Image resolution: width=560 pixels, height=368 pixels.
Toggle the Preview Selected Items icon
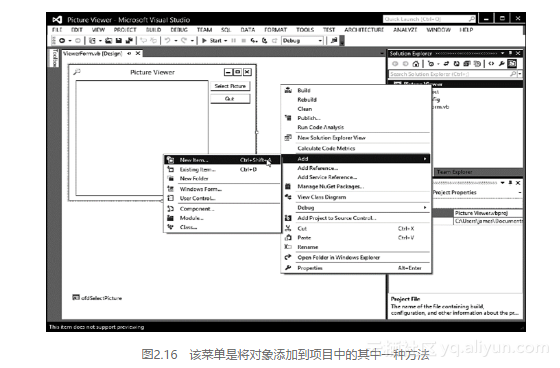pyautogui.click(x=512, y=64)
